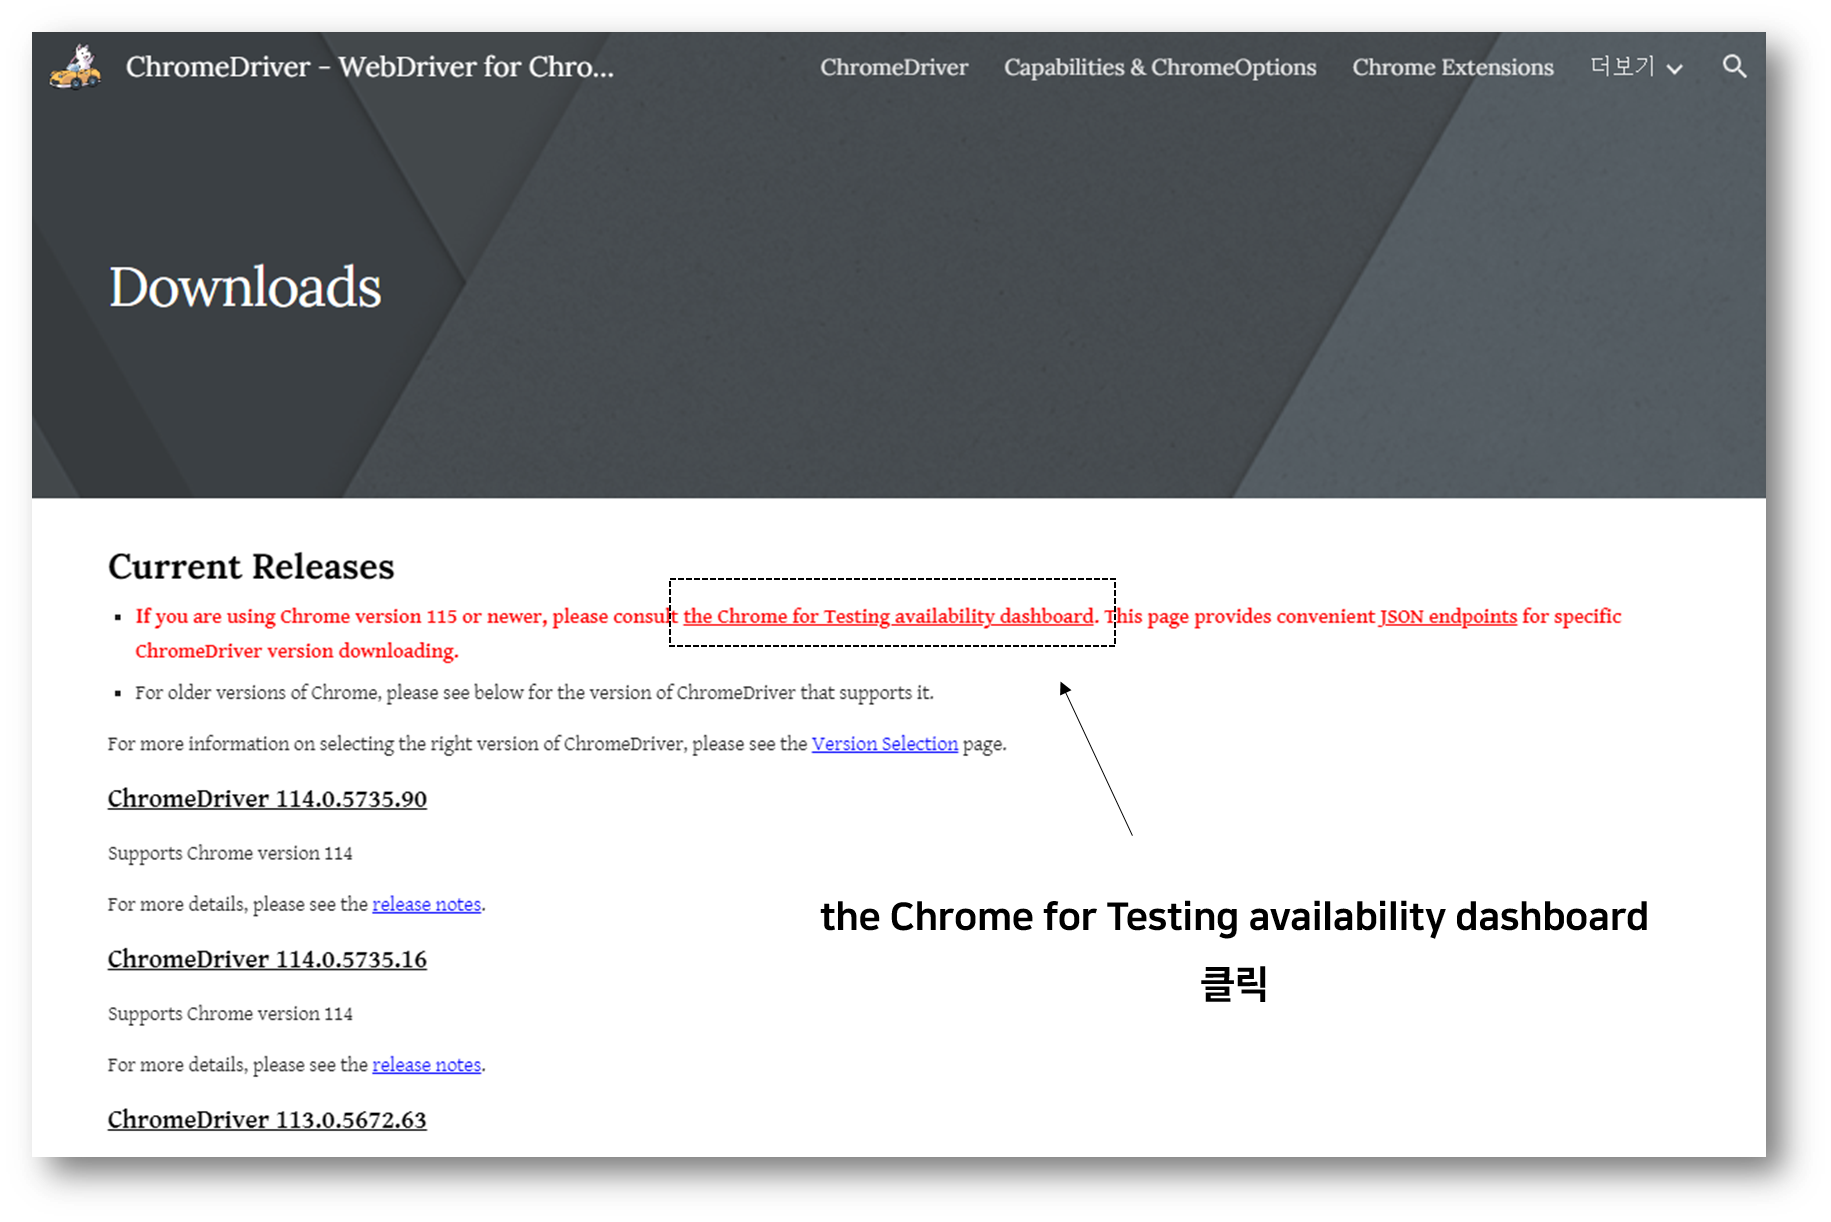Open Chrome Extensions nav item

[x=1453, y=67]
